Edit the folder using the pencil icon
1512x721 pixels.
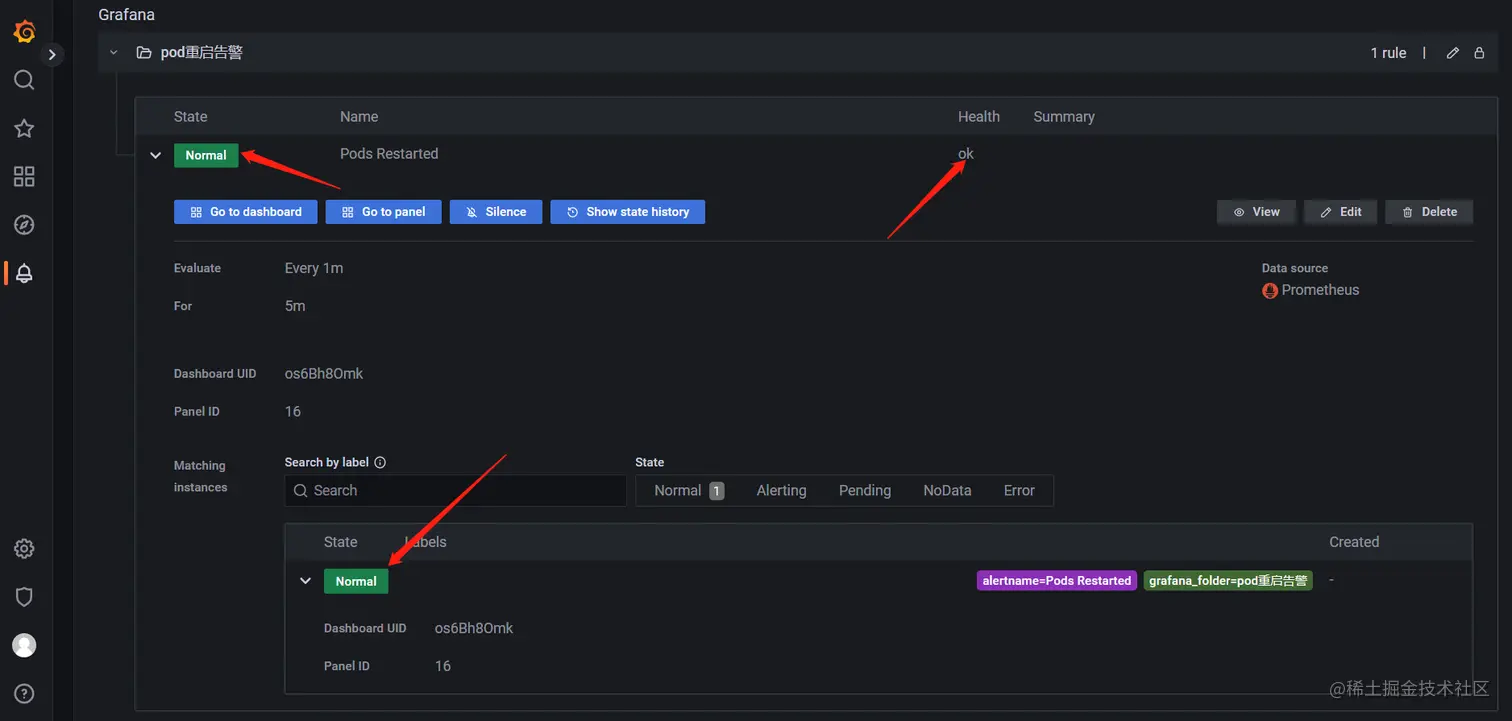pos(1453,53)
